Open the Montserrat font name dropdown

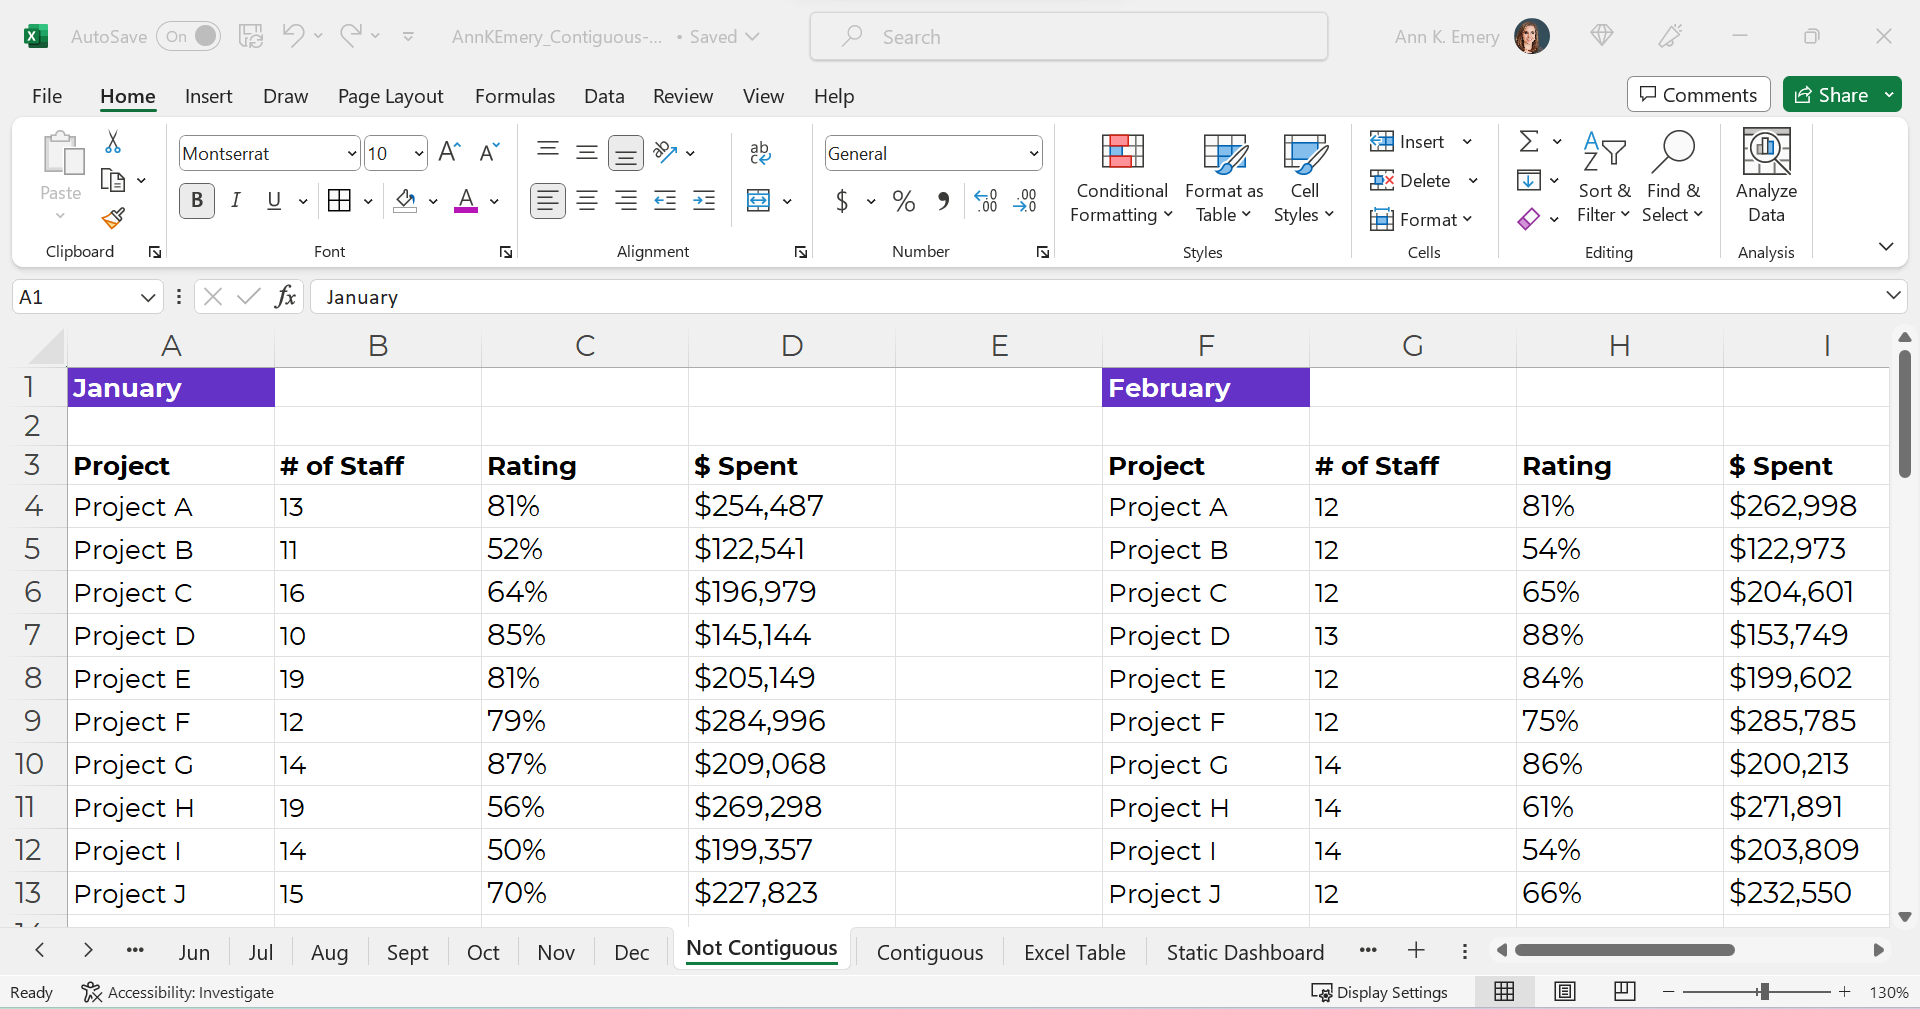tap(352, 154)
